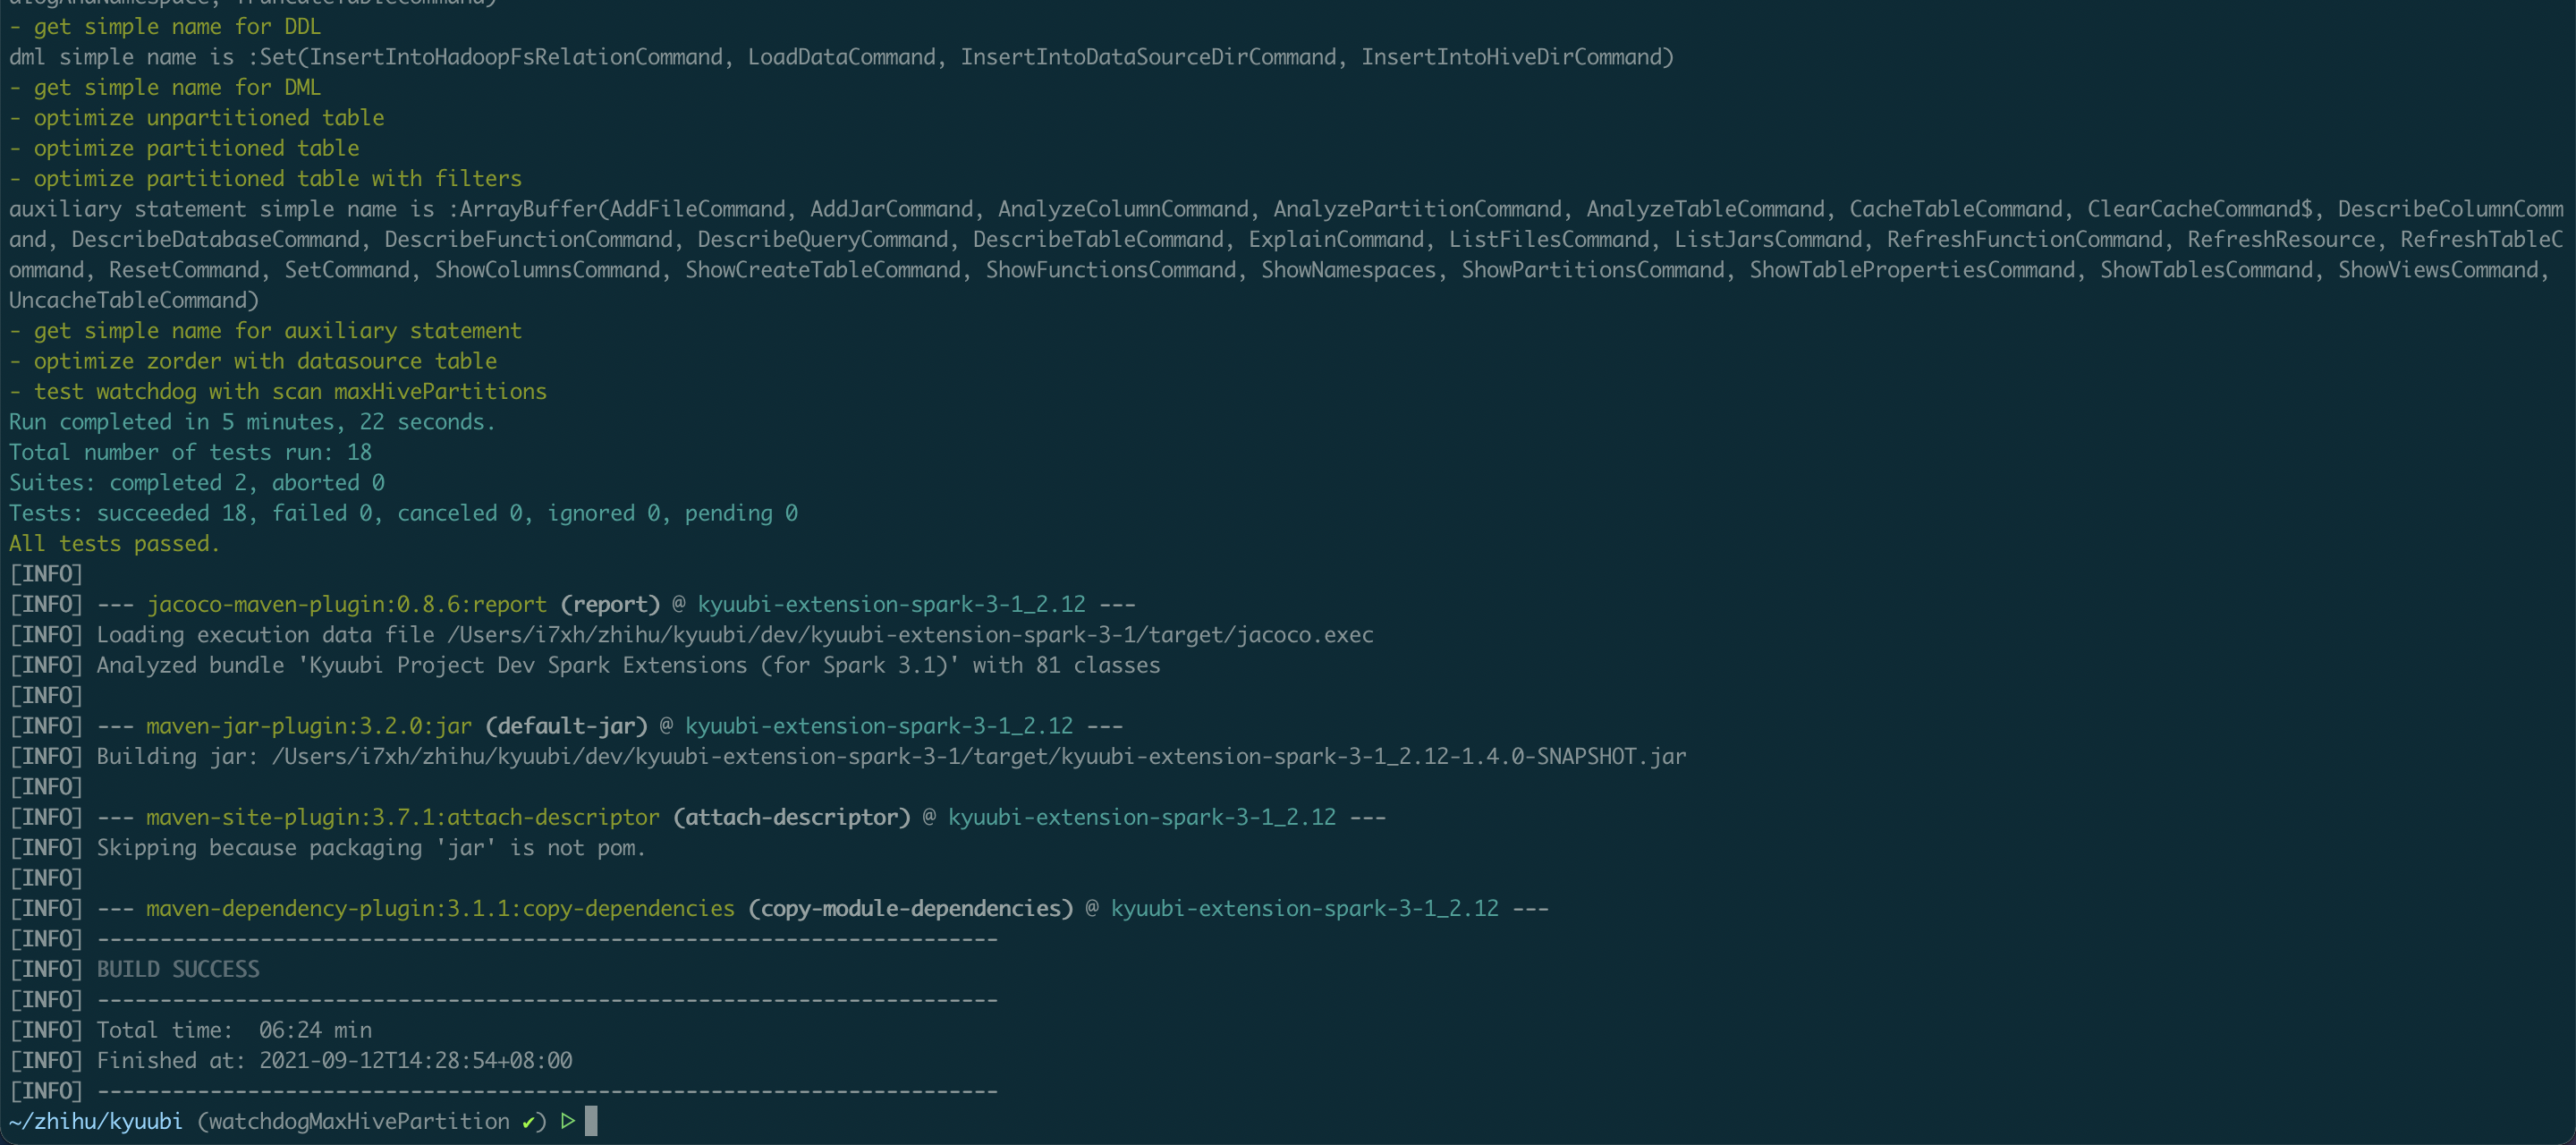The height and width of the screenshot is (1145, 2576).
Task: Click maven-site-plugin:3.7.1:attach-descriptor text
Action: pyautogui.click(x=403, y=817)
